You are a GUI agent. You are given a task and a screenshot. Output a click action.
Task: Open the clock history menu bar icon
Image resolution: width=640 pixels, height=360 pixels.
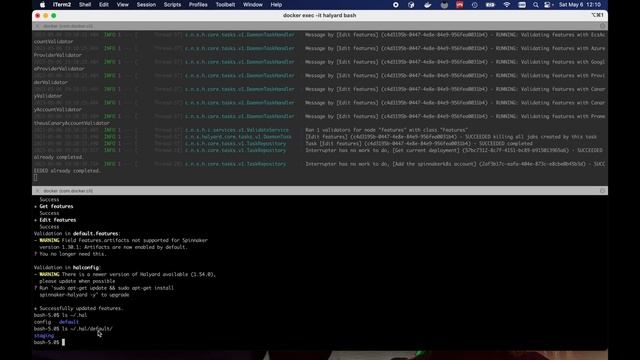(x=474, y=5)
